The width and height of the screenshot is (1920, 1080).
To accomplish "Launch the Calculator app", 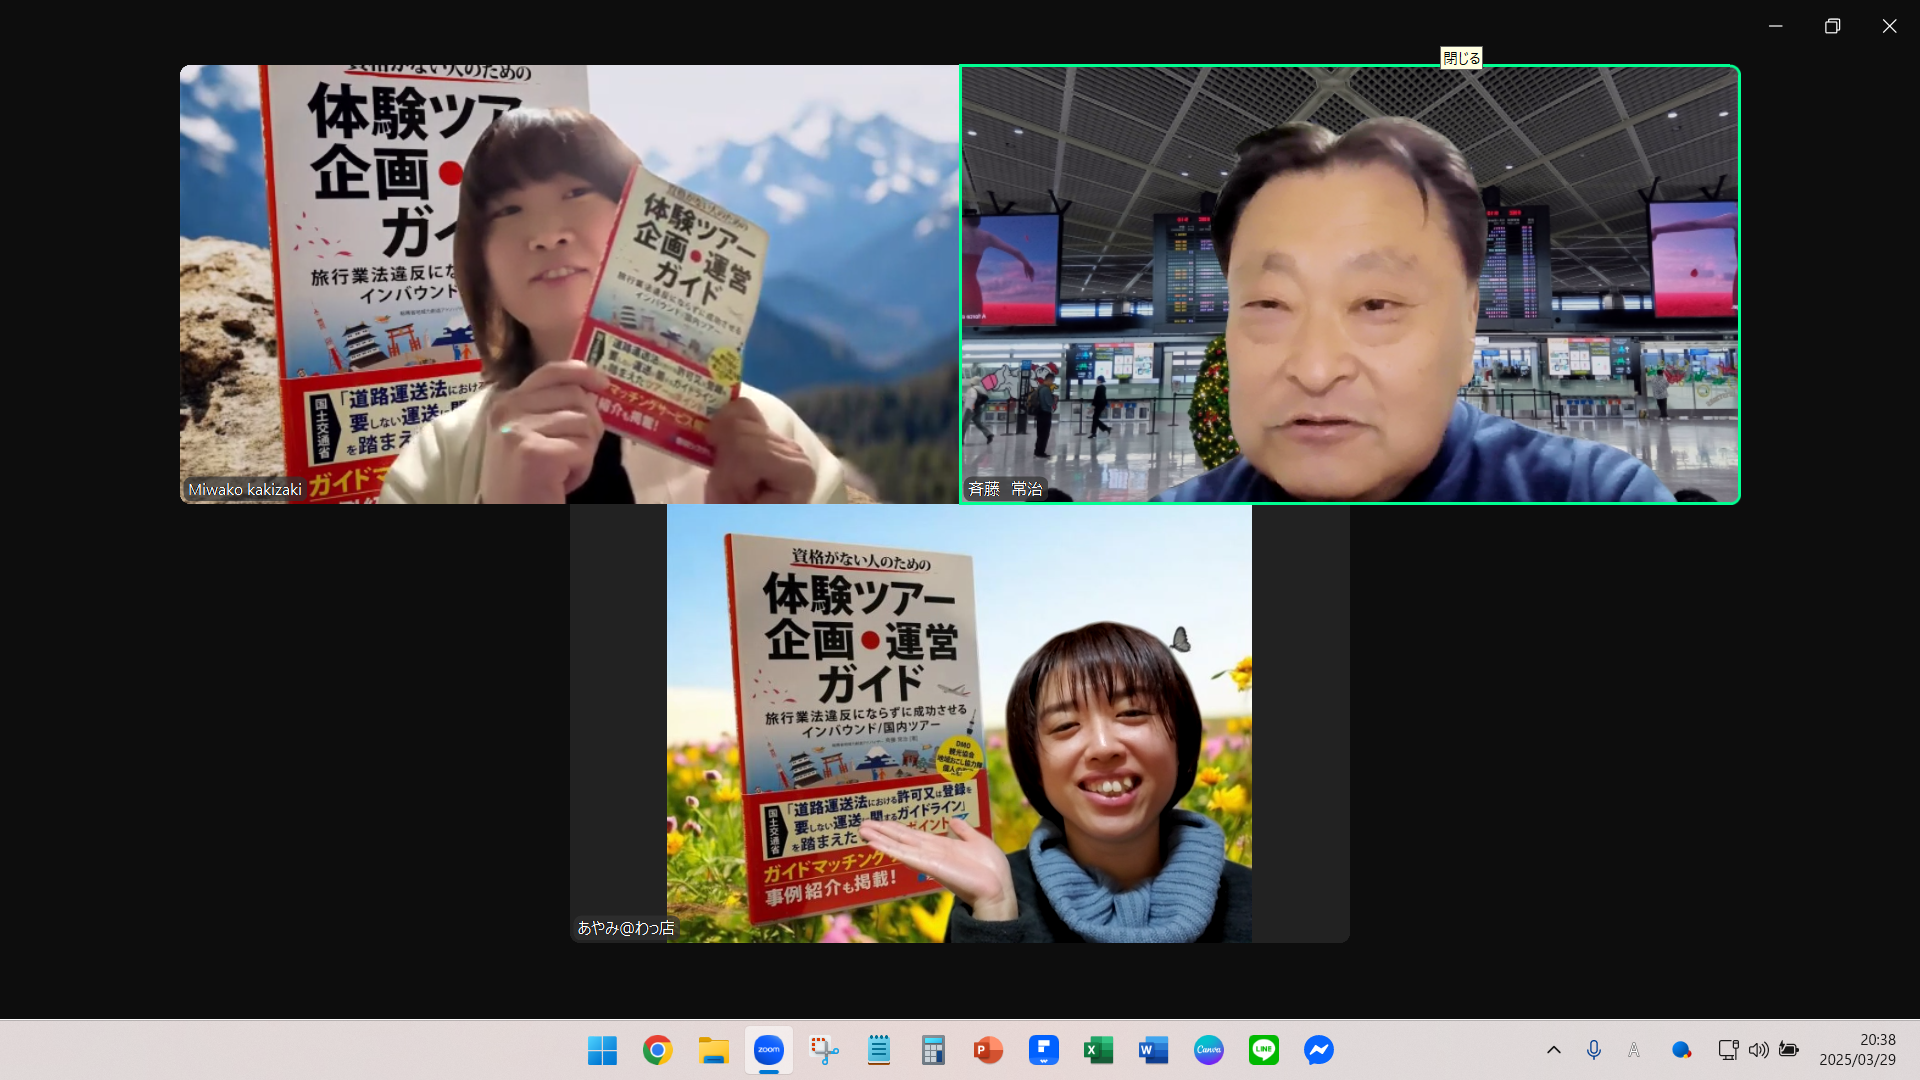I will click(x=933, y=1050).
